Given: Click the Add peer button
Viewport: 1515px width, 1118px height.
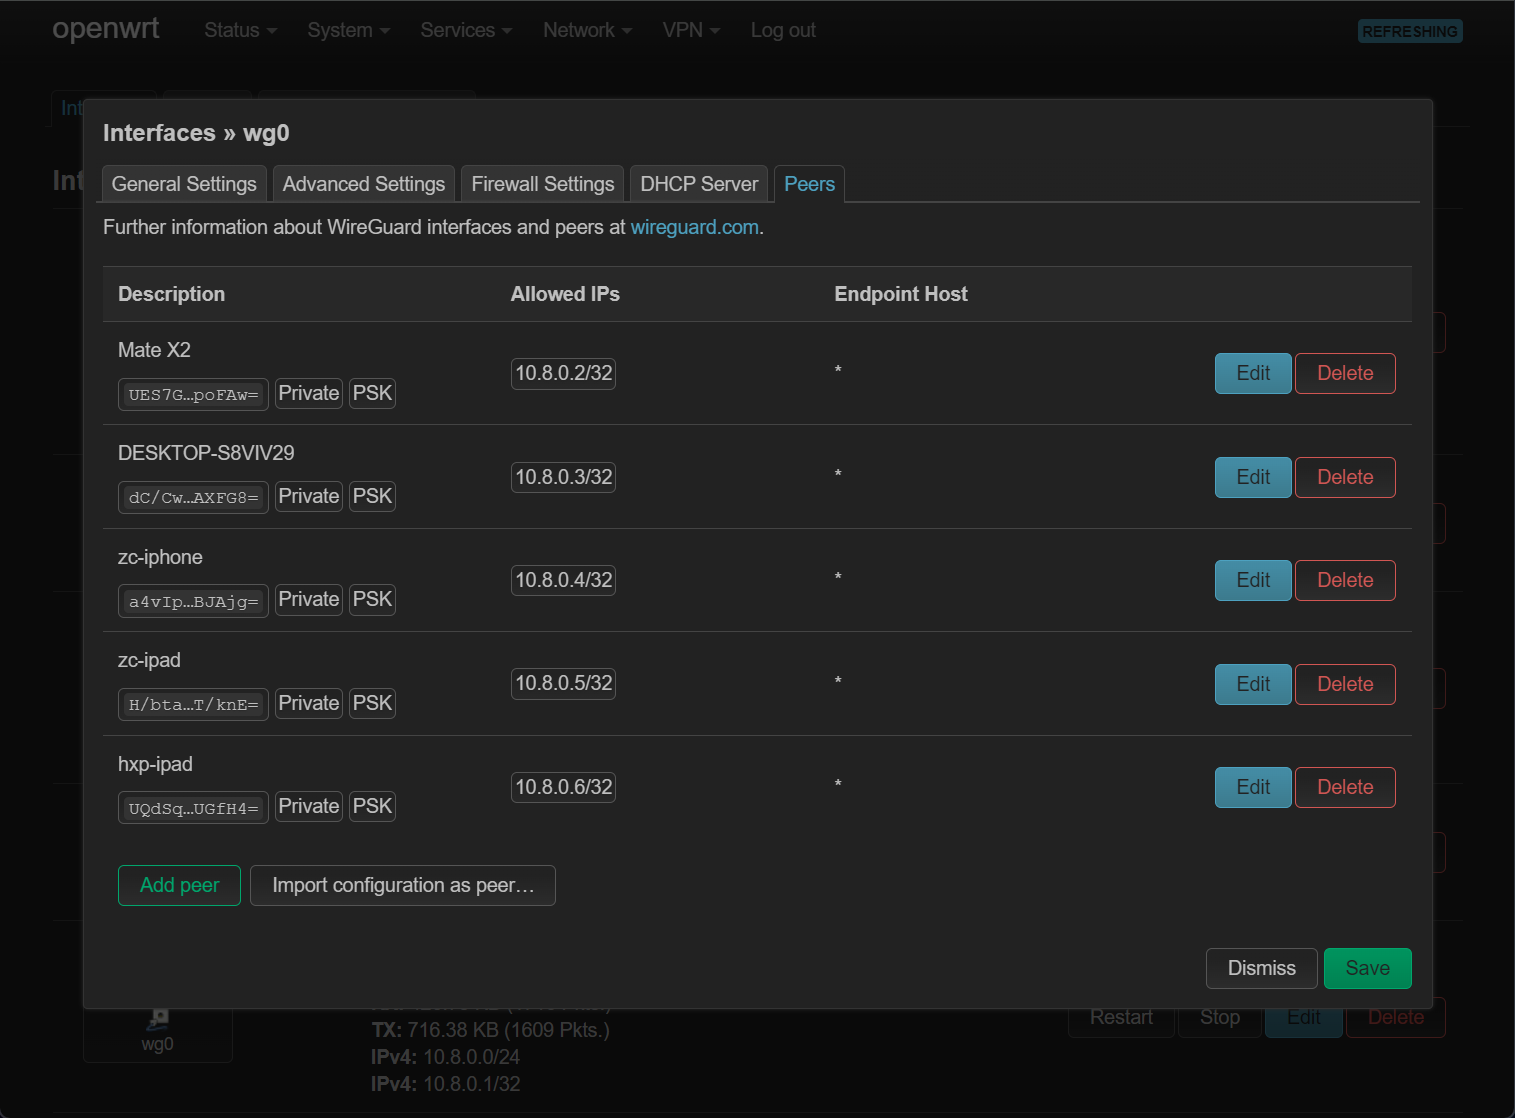Looking at the screenshot, I should 179,885.
